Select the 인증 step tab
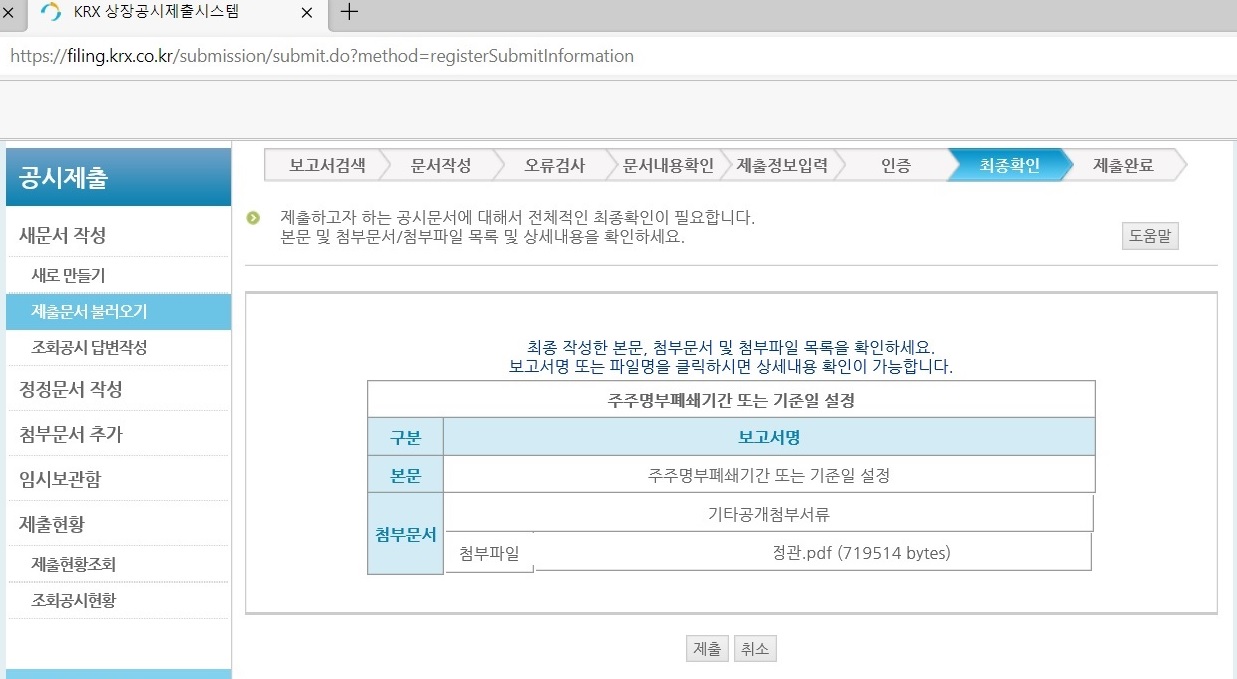 click(x=894, y=164)
